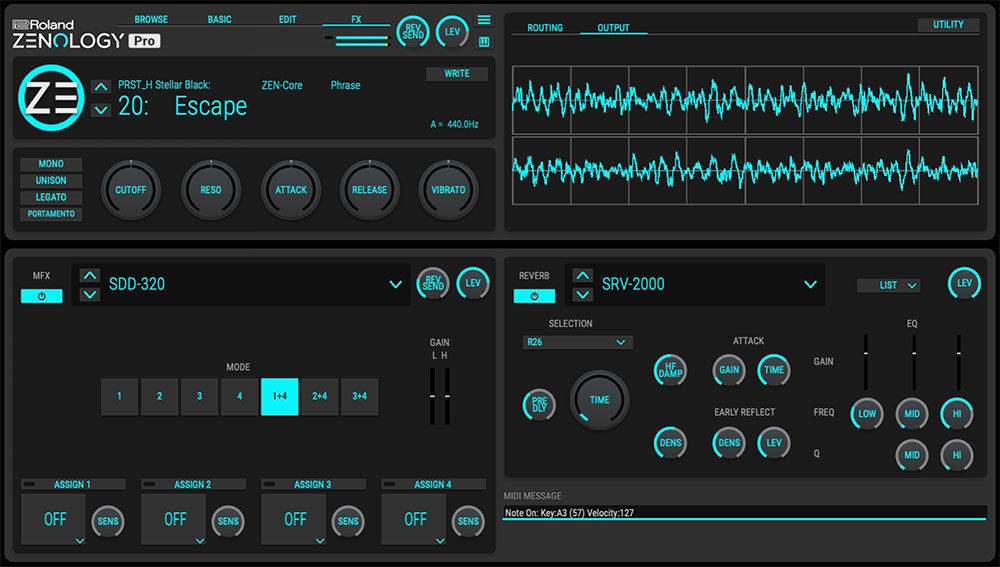Screen dimensions: 1000x567
Task: Open the SRV-2000 reverb type dropdown
Action: point(810,284)
